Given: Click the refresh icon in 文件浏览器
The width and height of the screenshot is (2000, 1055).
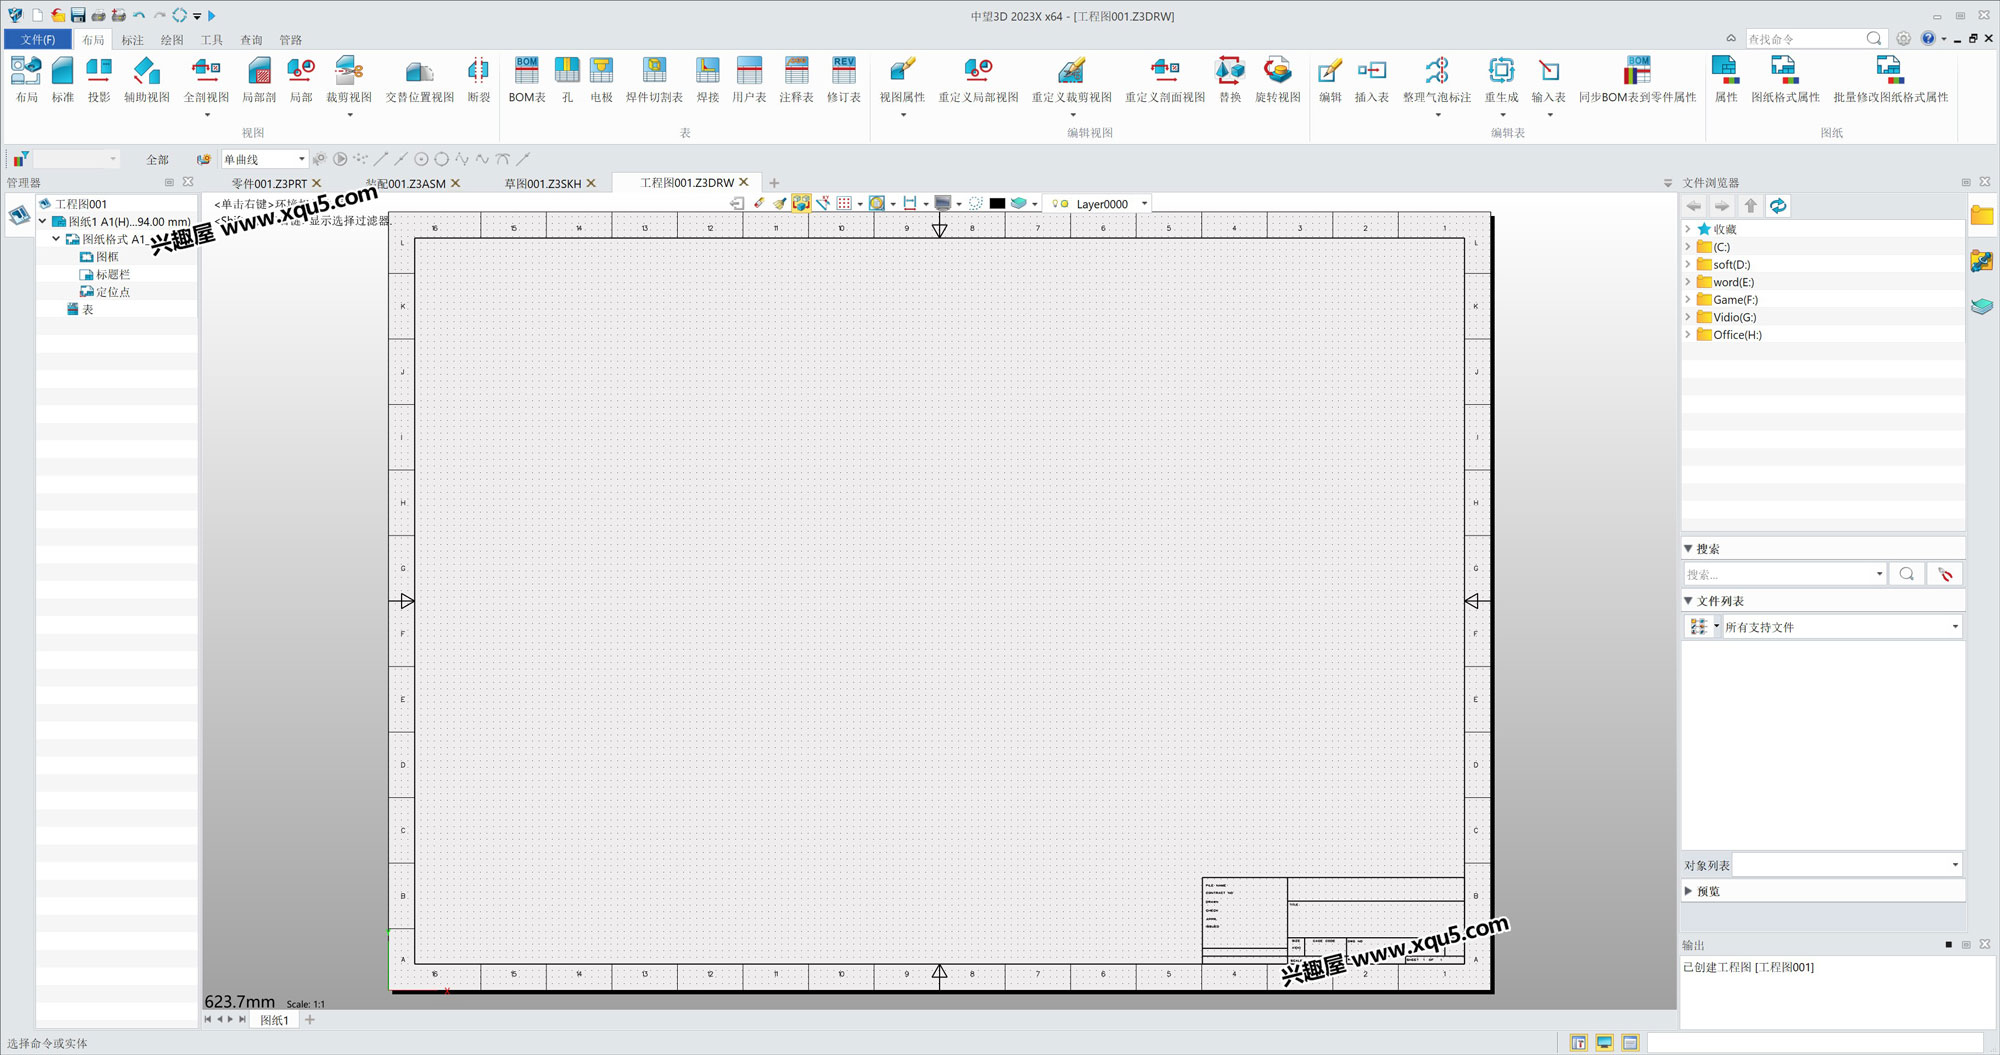Looking at the screenshot, I should pyautogui.click(x=1778, y=206).
